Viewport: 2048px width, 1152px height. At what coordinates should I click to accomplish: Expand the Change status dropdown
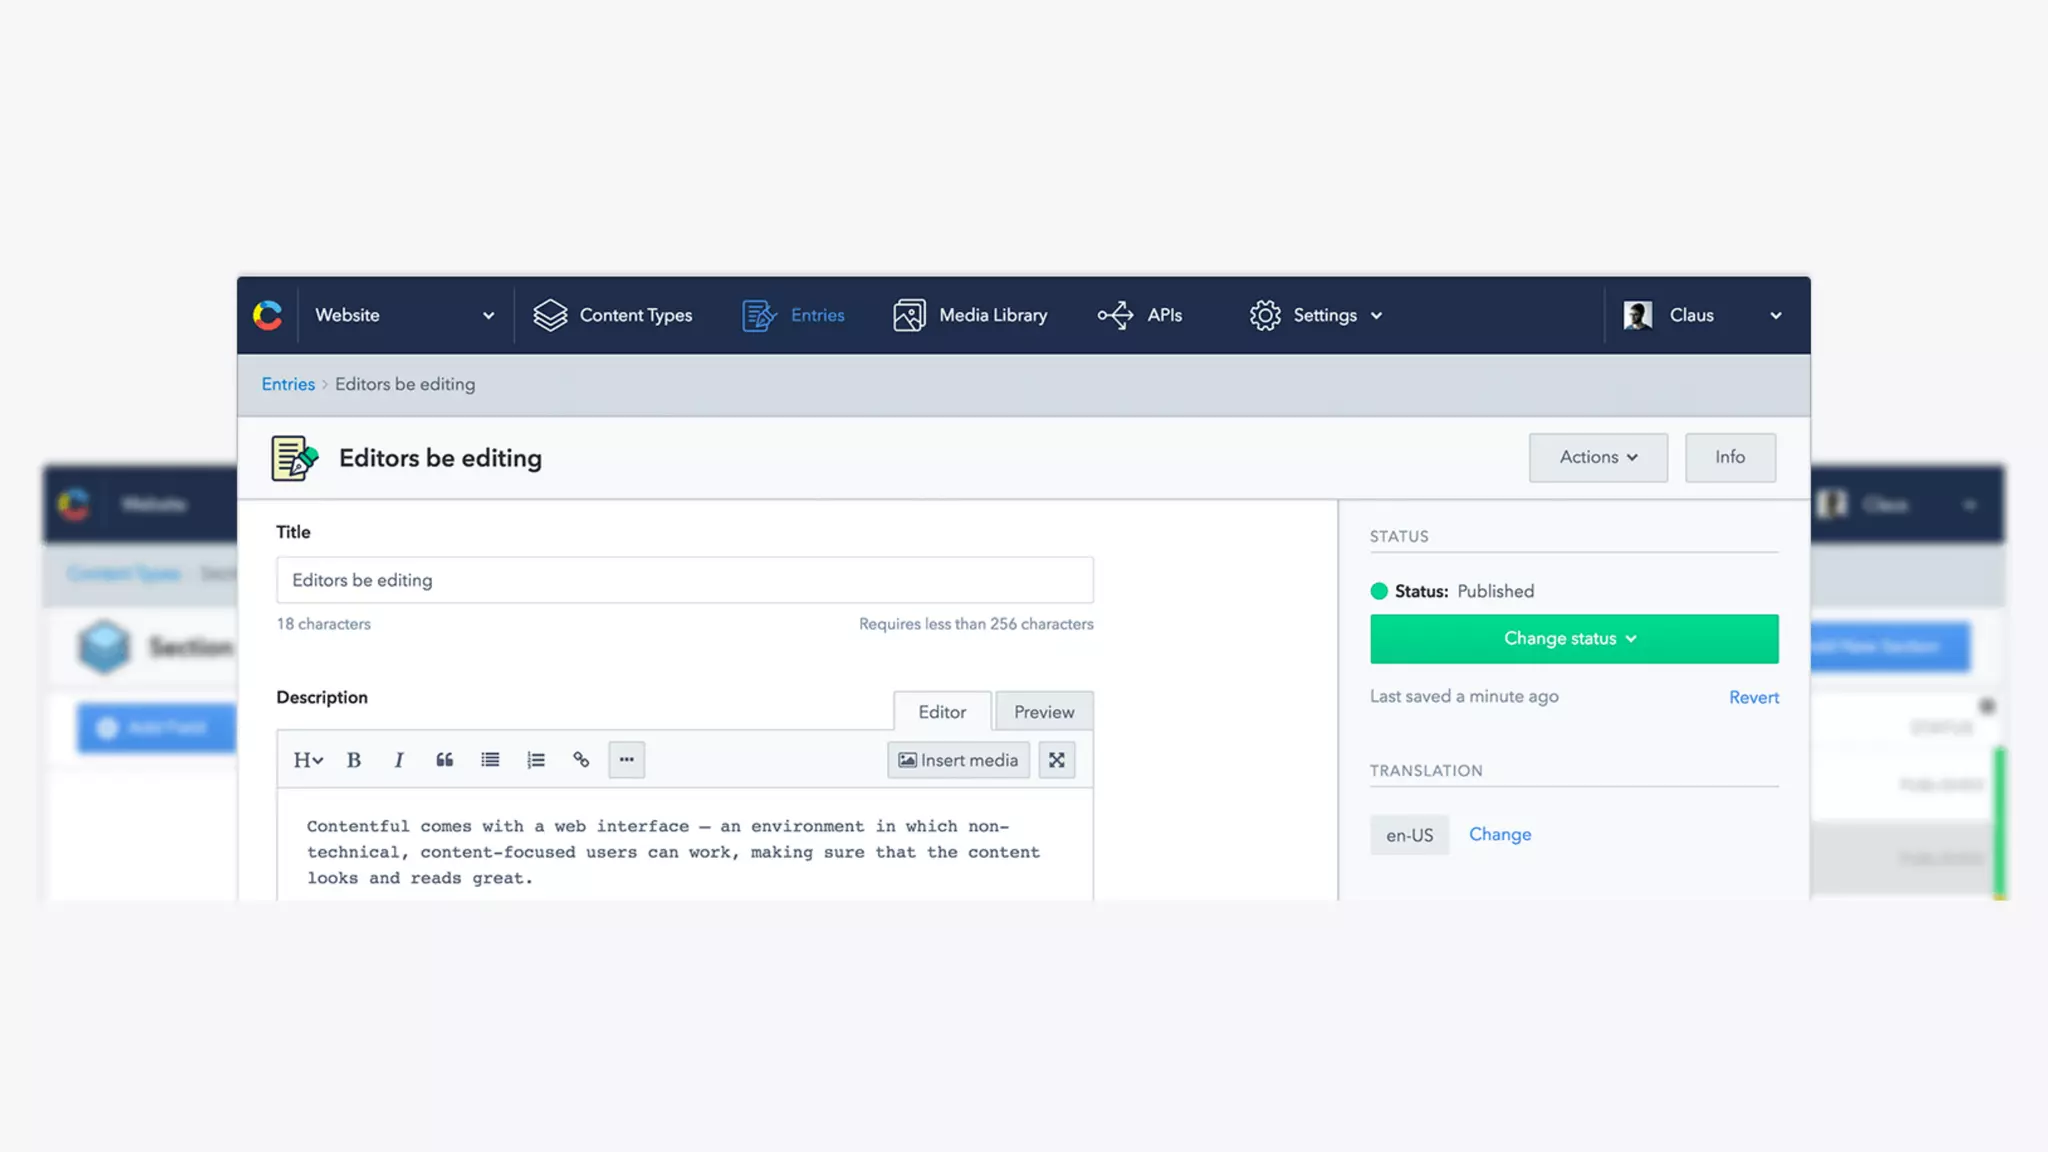click(1573, 639)
